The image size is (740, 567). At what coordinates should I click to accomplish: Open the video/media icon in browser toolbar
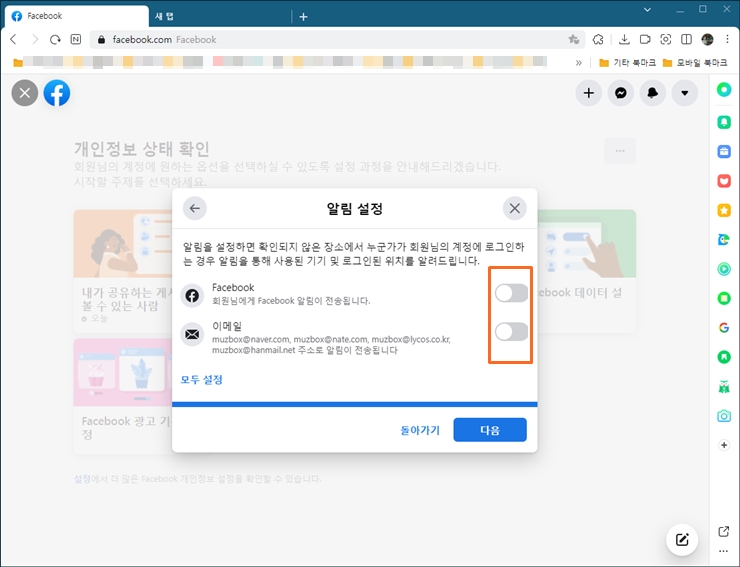[x=645, y=40]
